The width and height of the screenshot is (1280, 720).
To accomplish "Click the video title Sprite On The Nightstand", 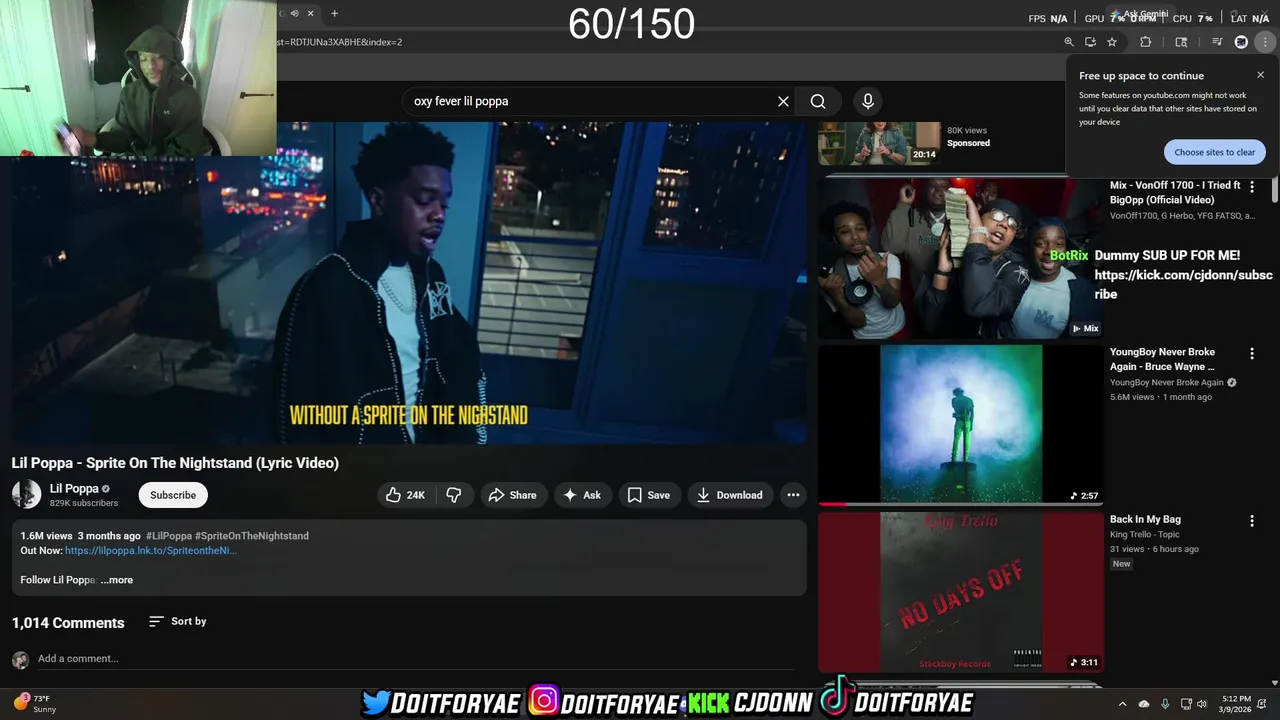I will point(175,463).
